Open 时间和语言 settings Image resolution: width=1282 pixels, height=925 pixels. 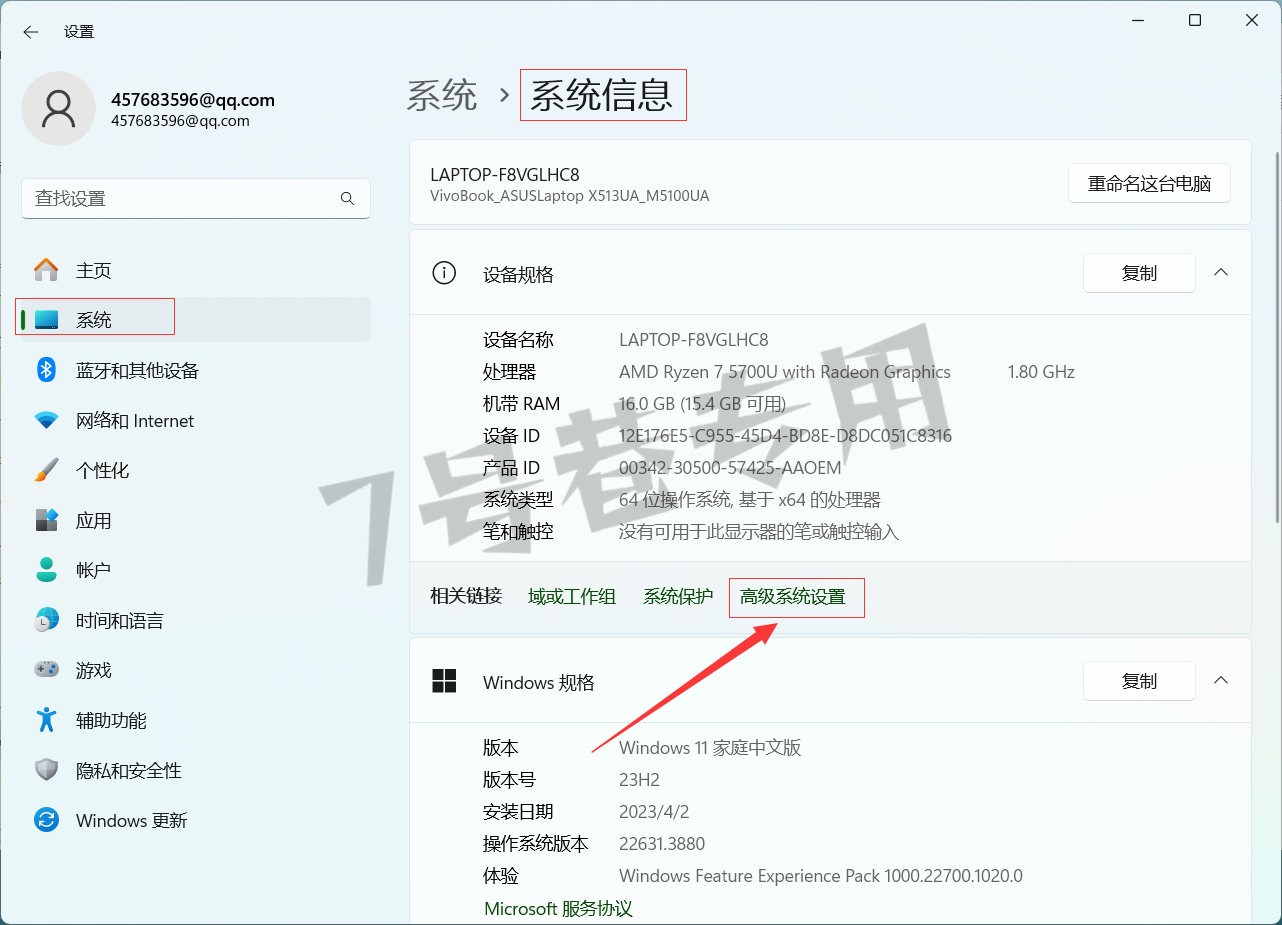coord(196,620)
